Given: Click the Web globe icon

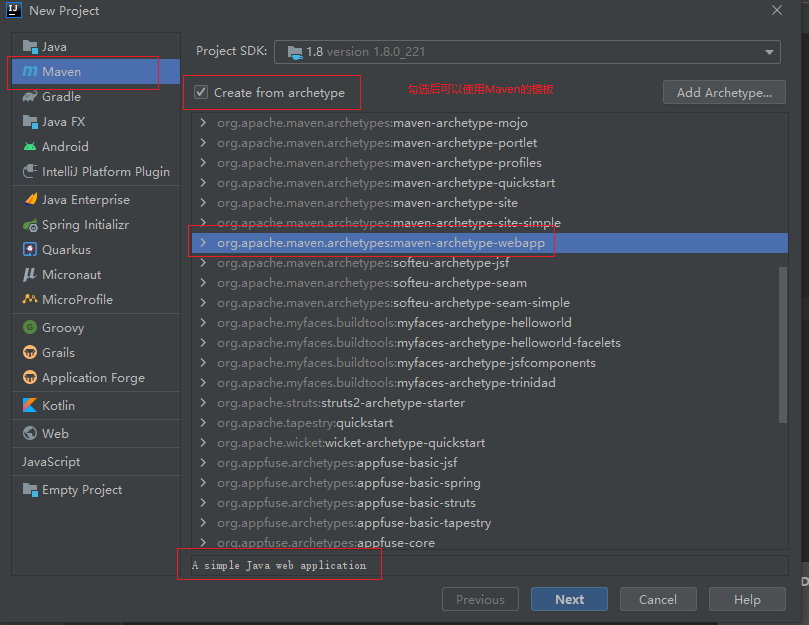Looking at the screenshot, I should [x=30, y=433].
